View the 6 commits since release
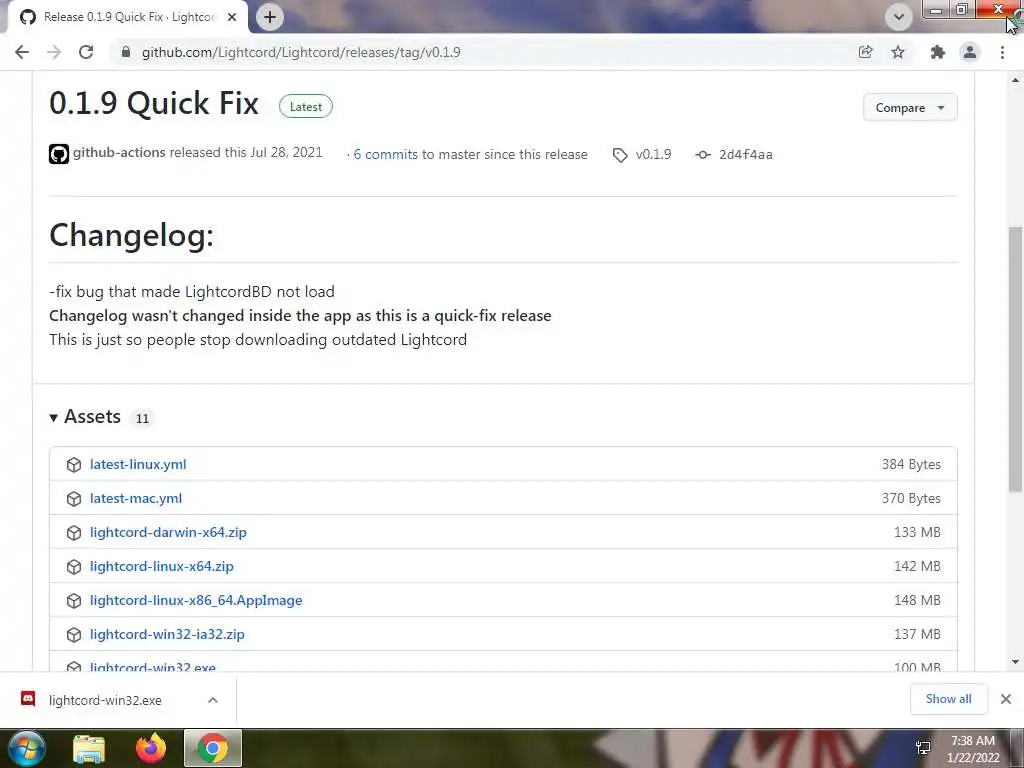The width and height of the screenshot is (1024, 768). [385, 155]
